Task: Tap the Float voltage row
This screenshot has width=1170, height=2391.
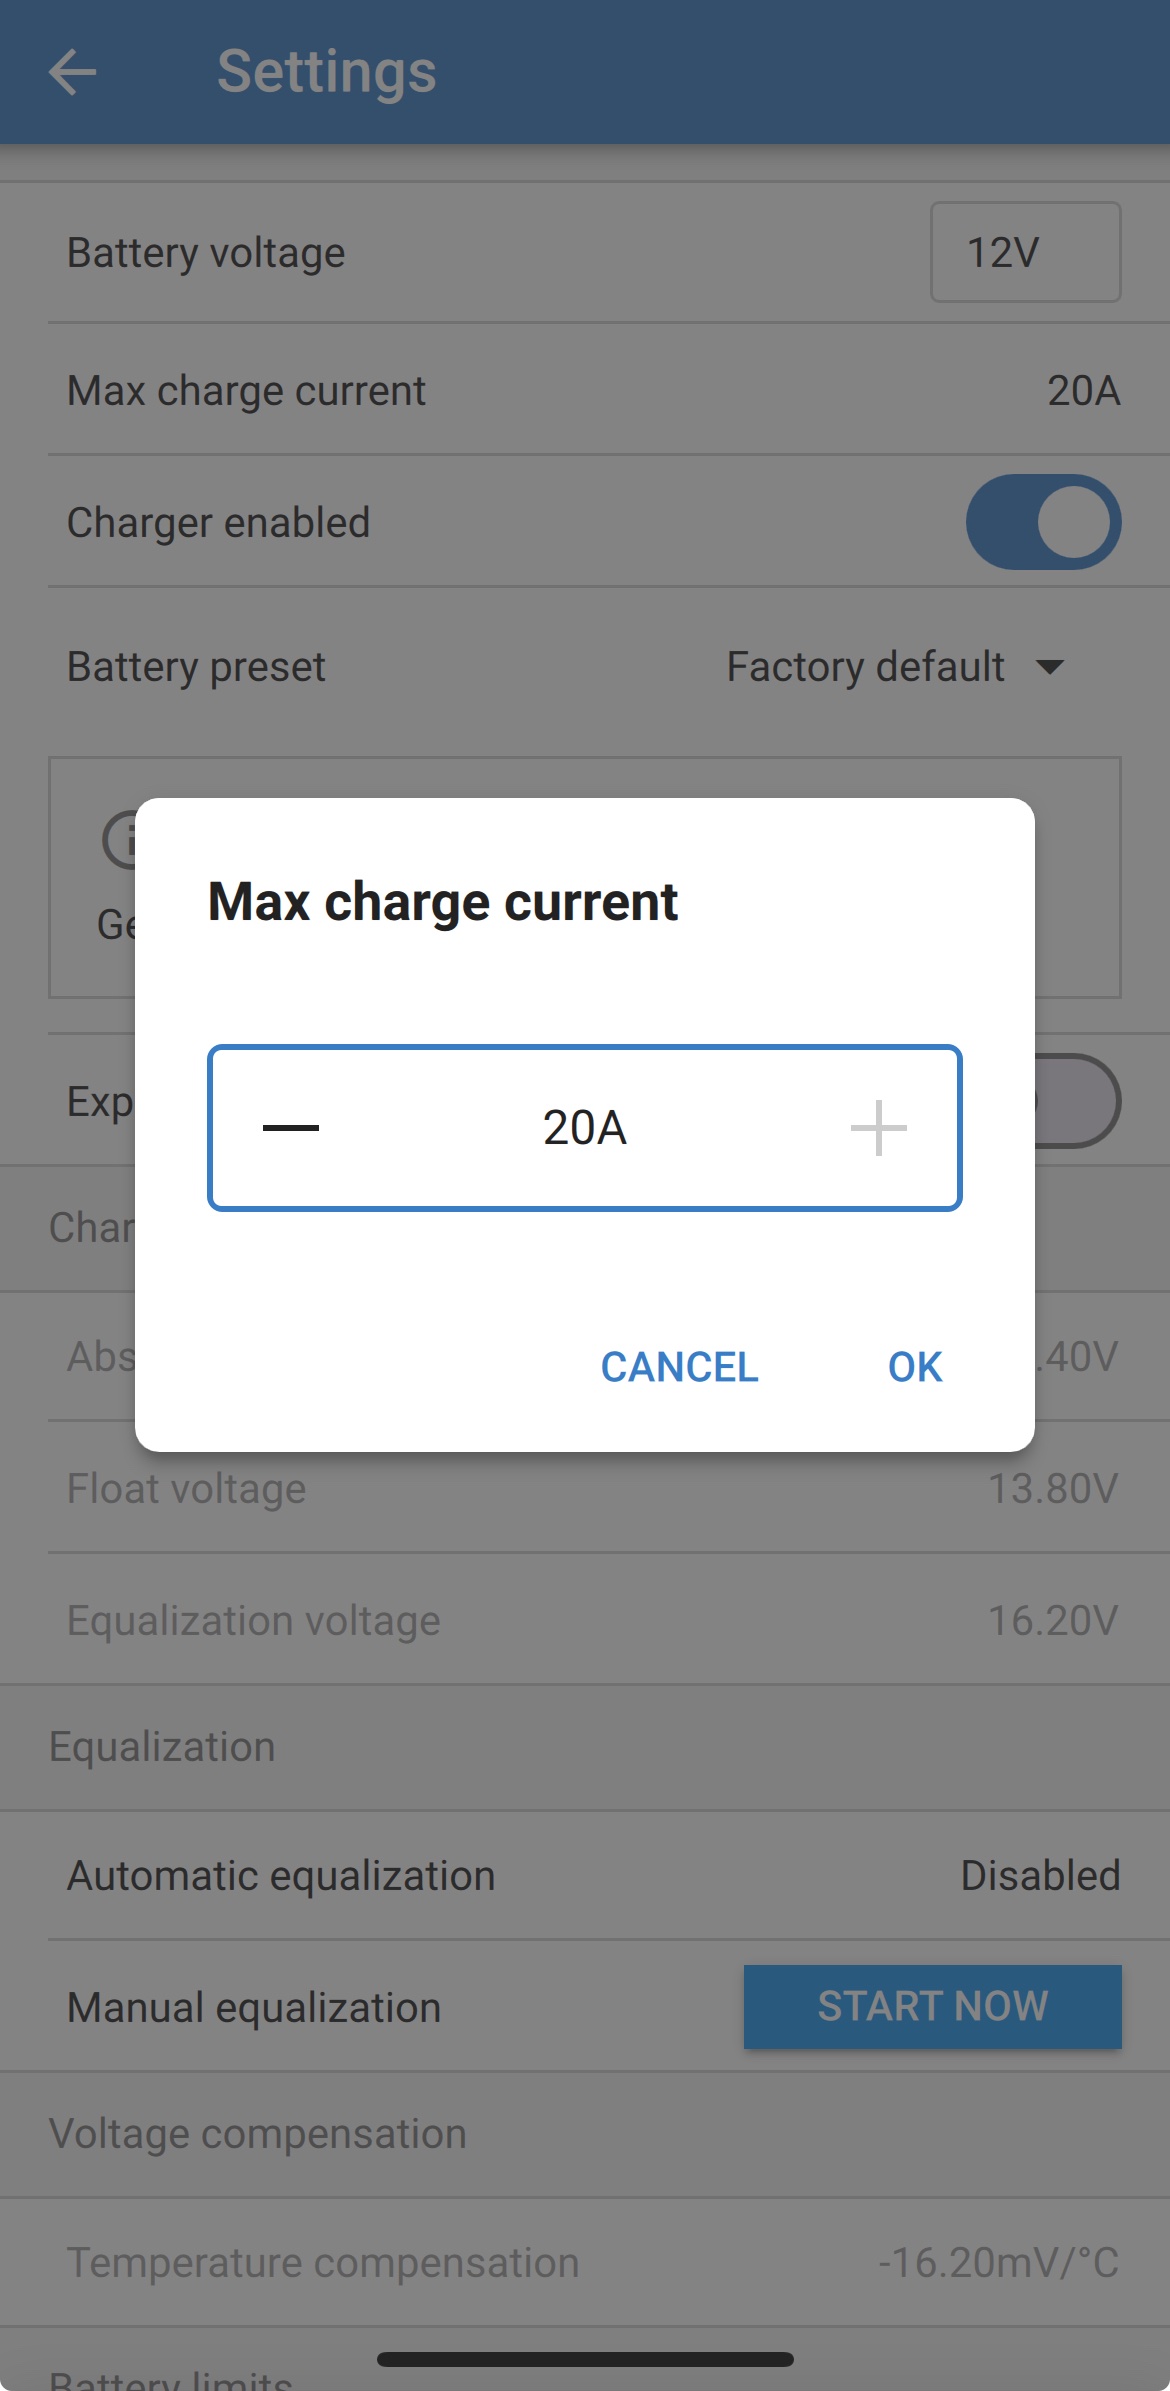Action: coord(584,1489)
